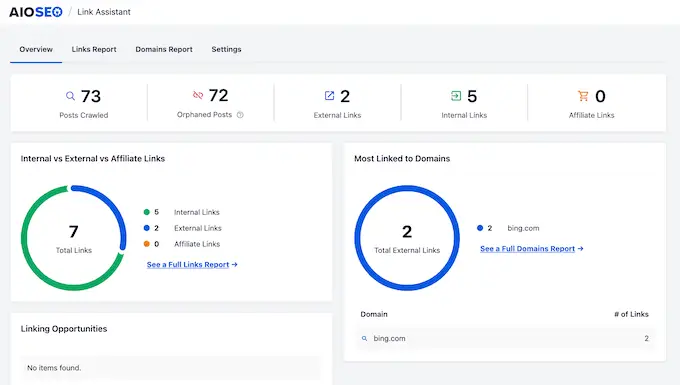Viewport: 680px width, 385px height.
Task: Switch to the Overview tab
Action: [36, 49]
